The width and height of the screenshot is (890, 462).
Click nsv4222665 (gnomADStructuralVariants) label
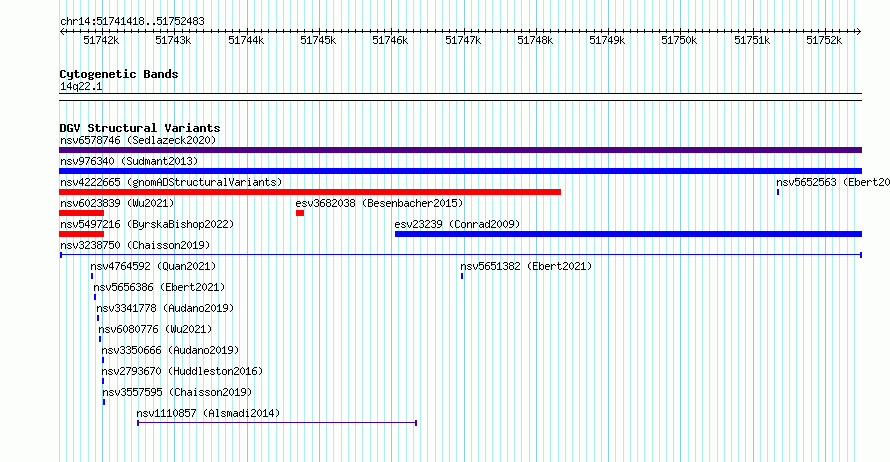coord(171,182)
